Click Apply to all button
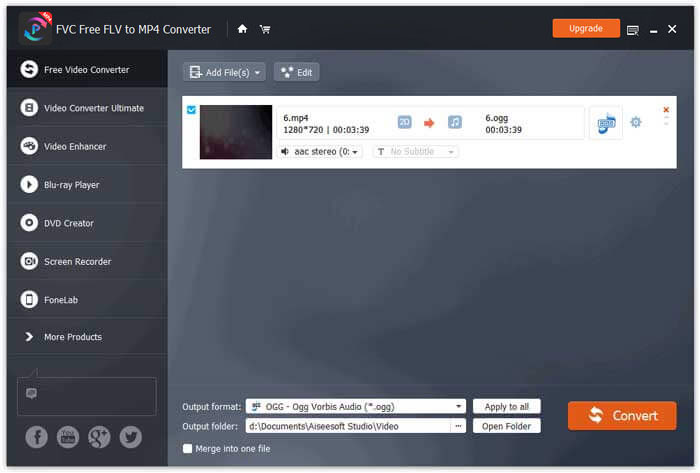The height and width of the screenshot is (473, 700). tap(507, 407)
